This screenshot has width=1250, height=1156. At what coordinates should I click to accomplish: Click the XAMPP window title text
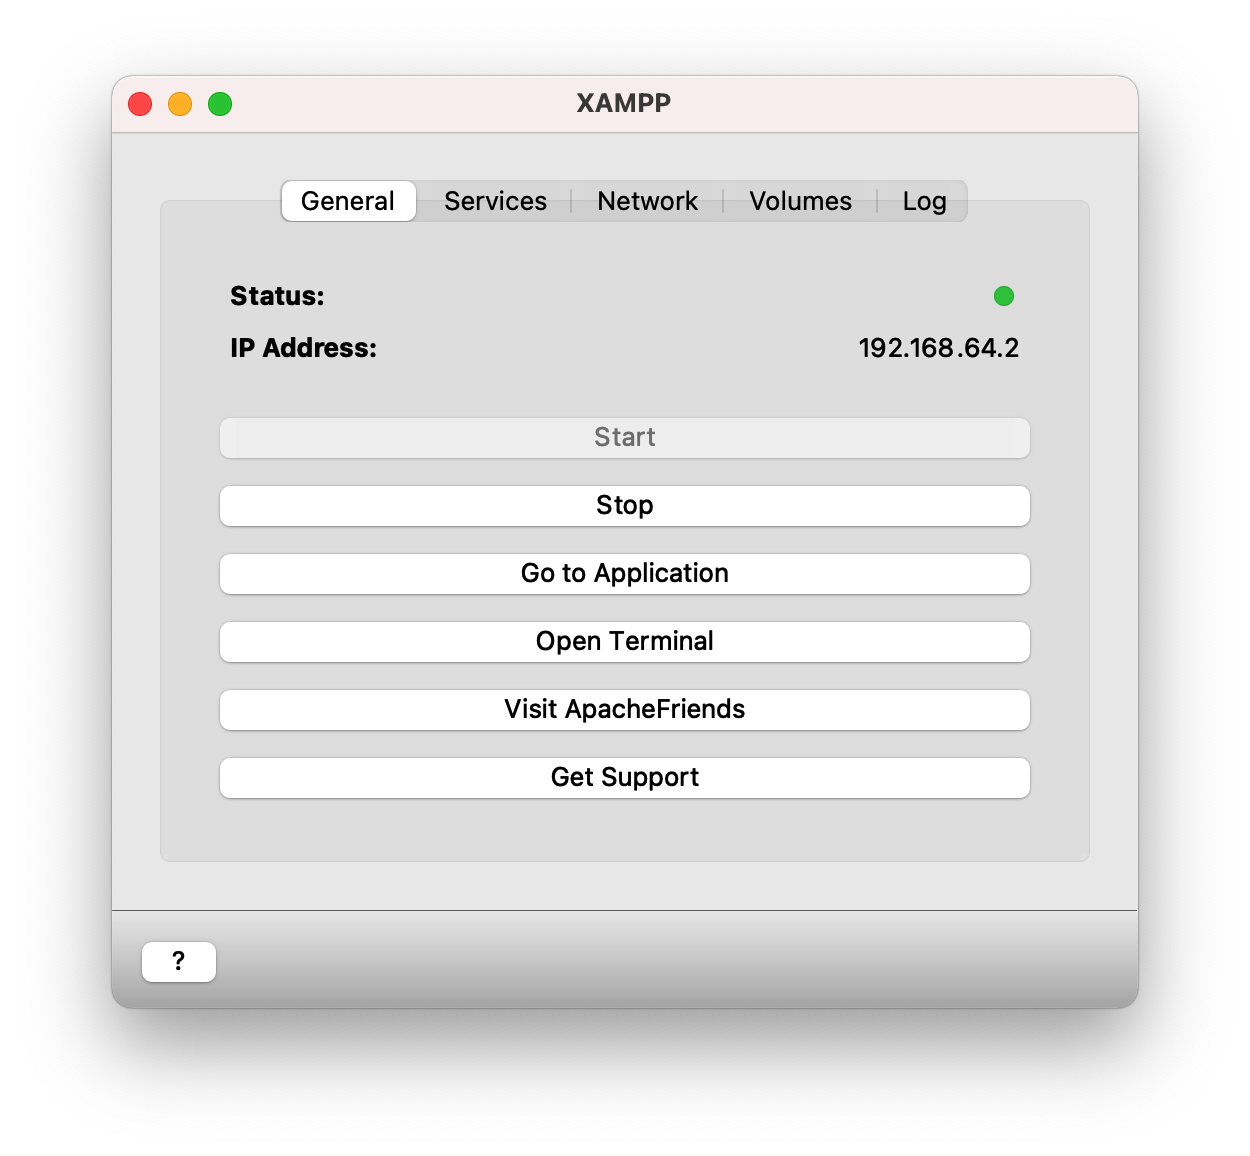click(624, 104)
